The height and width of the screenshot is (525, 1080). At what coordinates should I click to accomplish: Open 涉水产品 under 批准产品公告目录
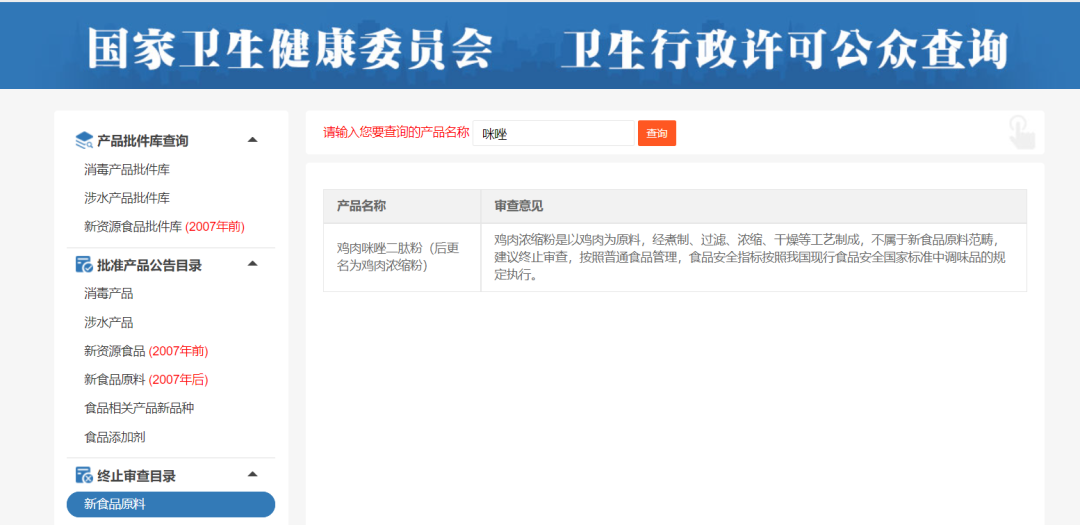(109, 322)
